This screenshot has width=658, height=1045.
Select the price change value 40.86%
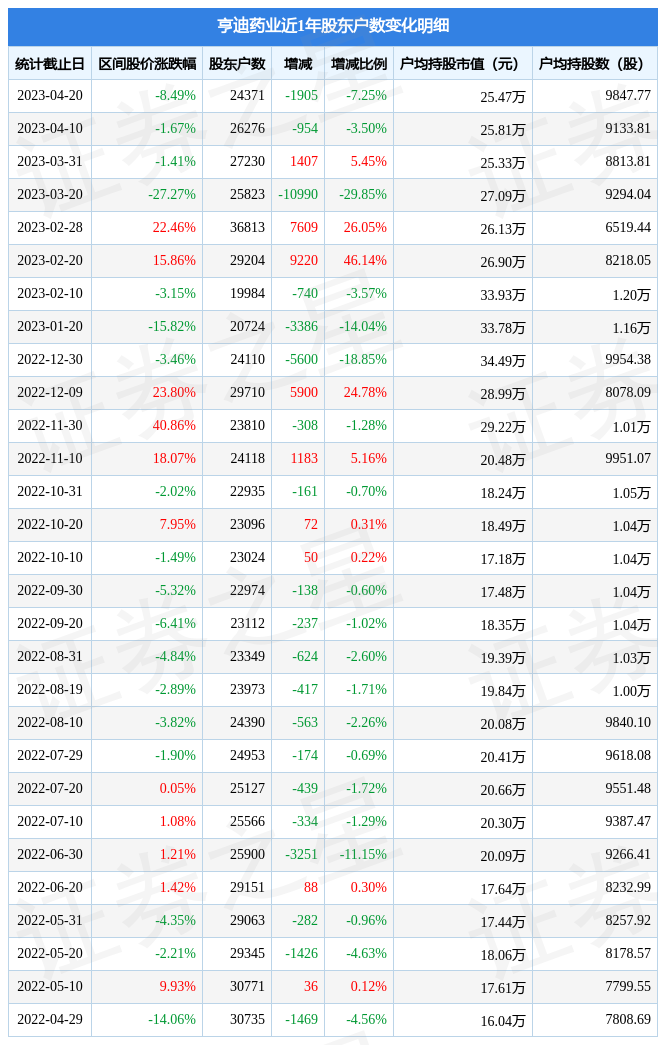[174, 425]
